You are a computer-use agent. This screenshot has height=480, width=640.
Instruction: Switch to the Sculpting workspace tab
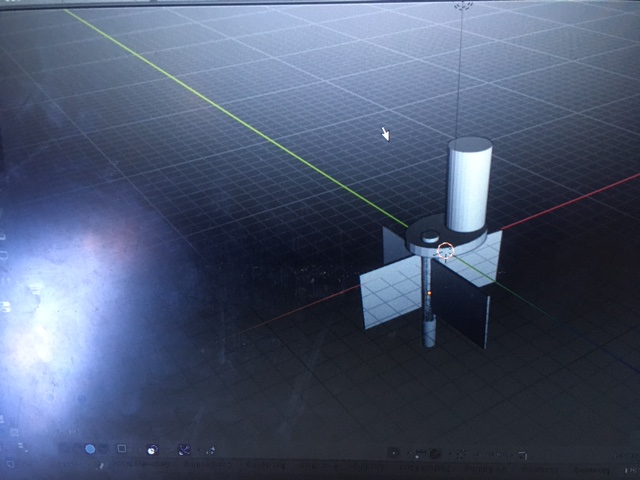539,470
